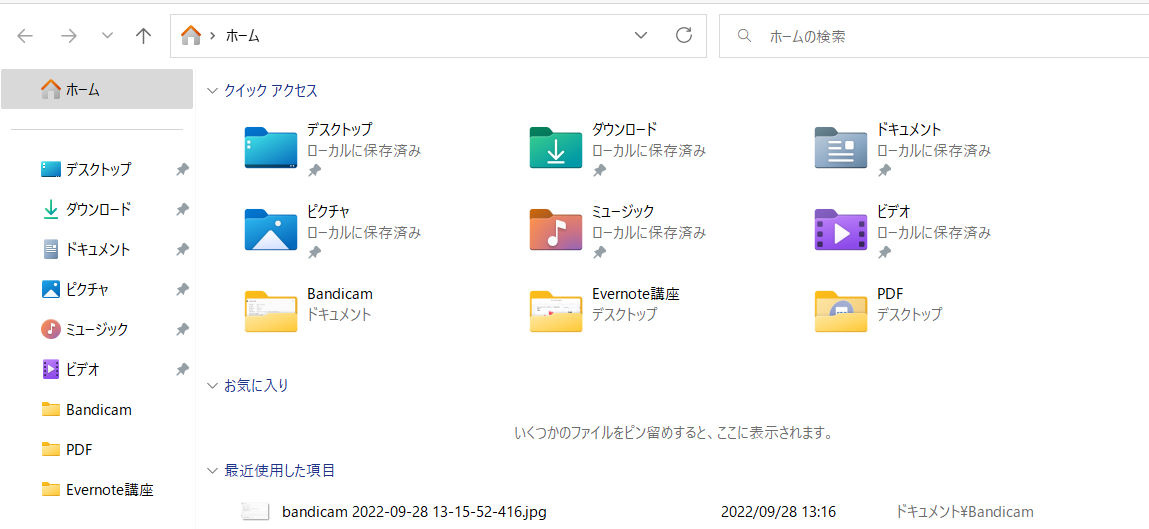The height and width of the screenshot is (529, 1149).
Task: Select the ドキュメント folder icon in quick access
Action: (x=840, y=148)
